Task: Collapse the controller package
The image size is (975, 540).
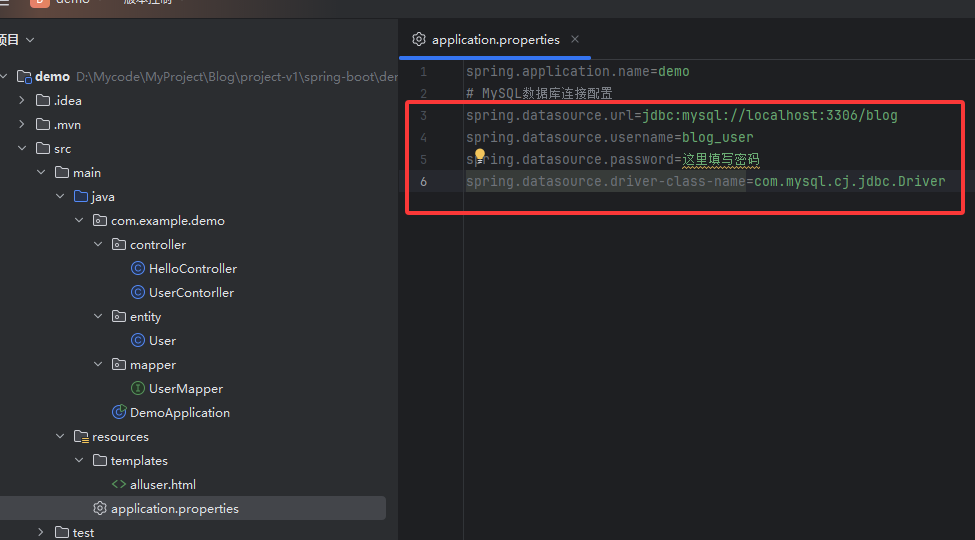Action: pos(98,244)
